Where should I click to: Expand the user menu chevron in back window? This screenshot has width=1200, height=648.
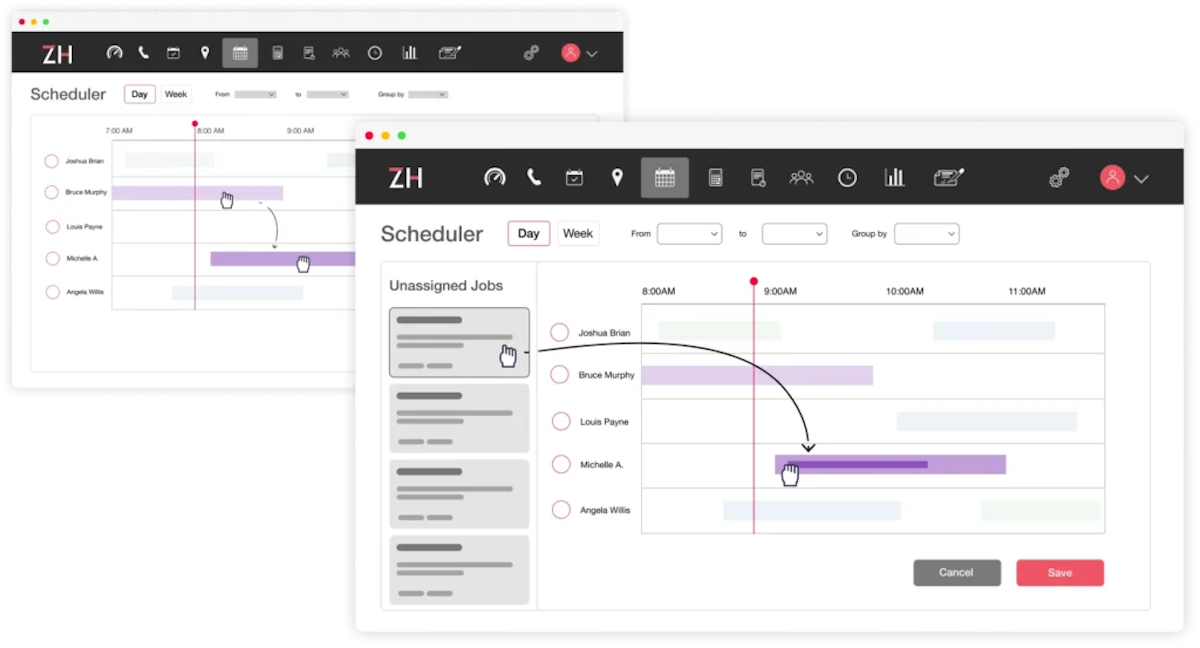pyautogui.click(x=592, y=54)
